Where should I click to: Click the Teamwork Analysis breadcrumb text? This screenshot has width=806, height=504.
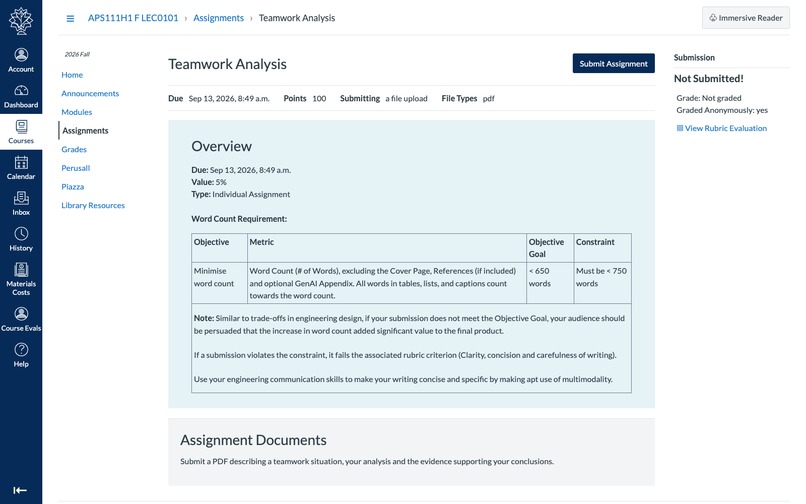(x=297, y=18)
